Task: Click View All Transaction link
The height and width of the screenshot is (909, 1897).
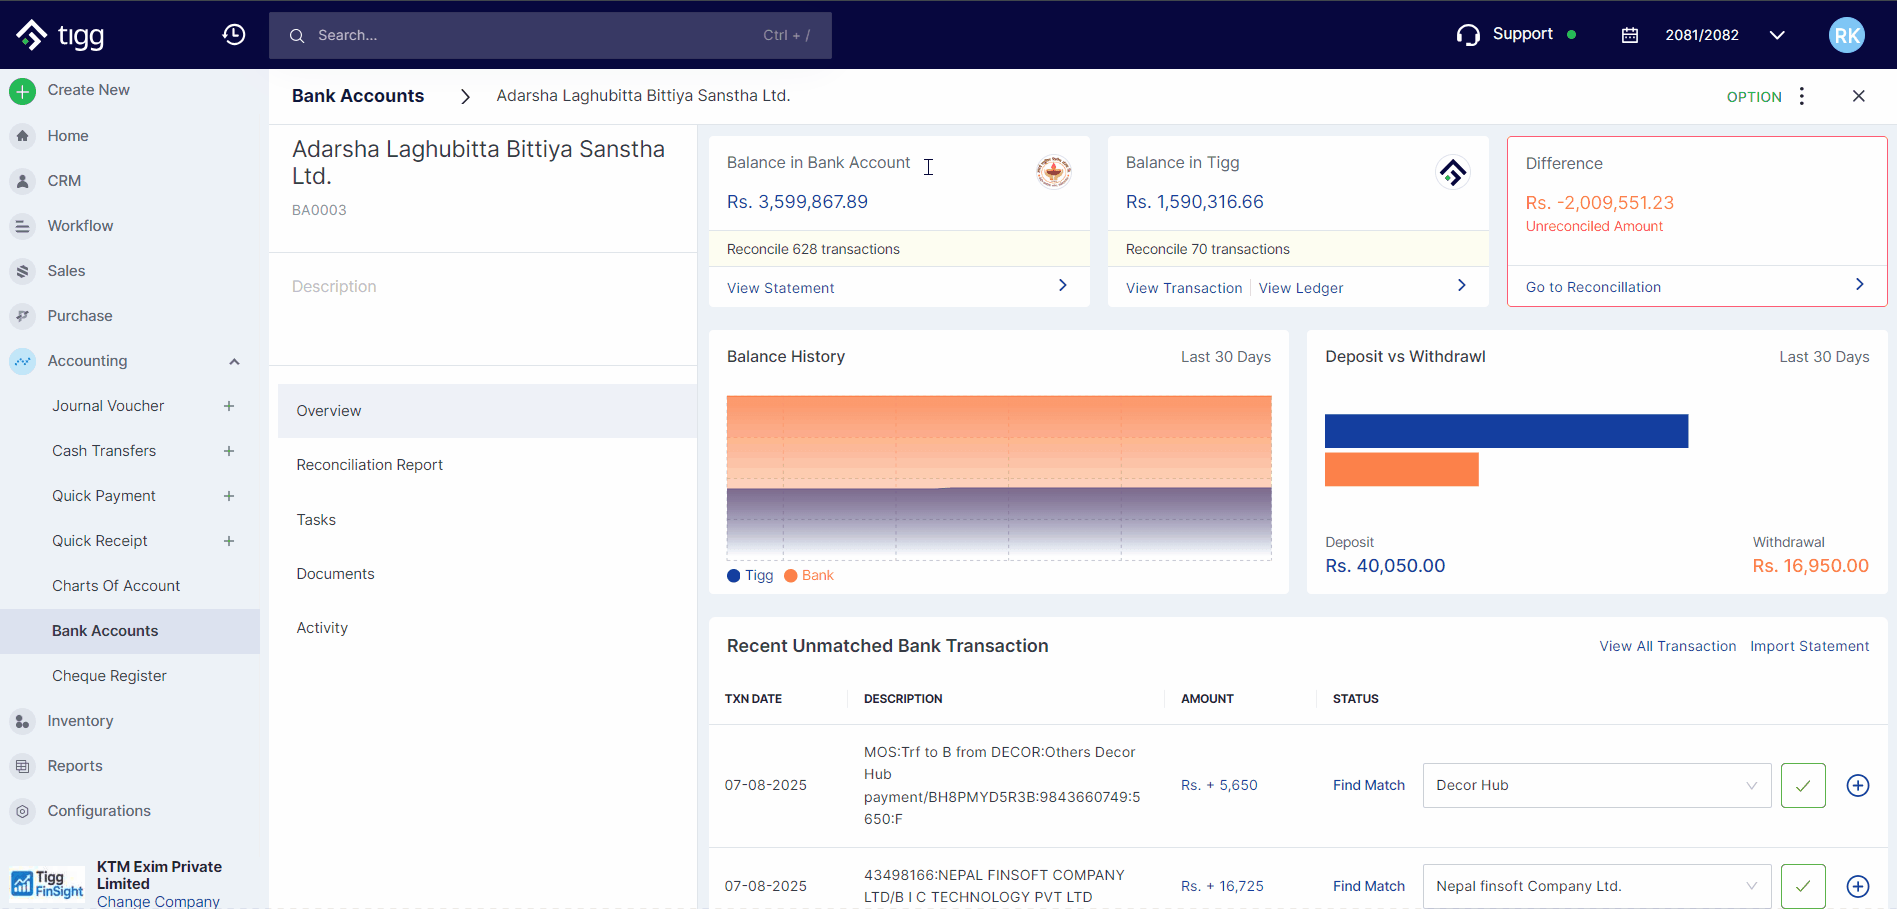Action: click(x=1668, y=646)
